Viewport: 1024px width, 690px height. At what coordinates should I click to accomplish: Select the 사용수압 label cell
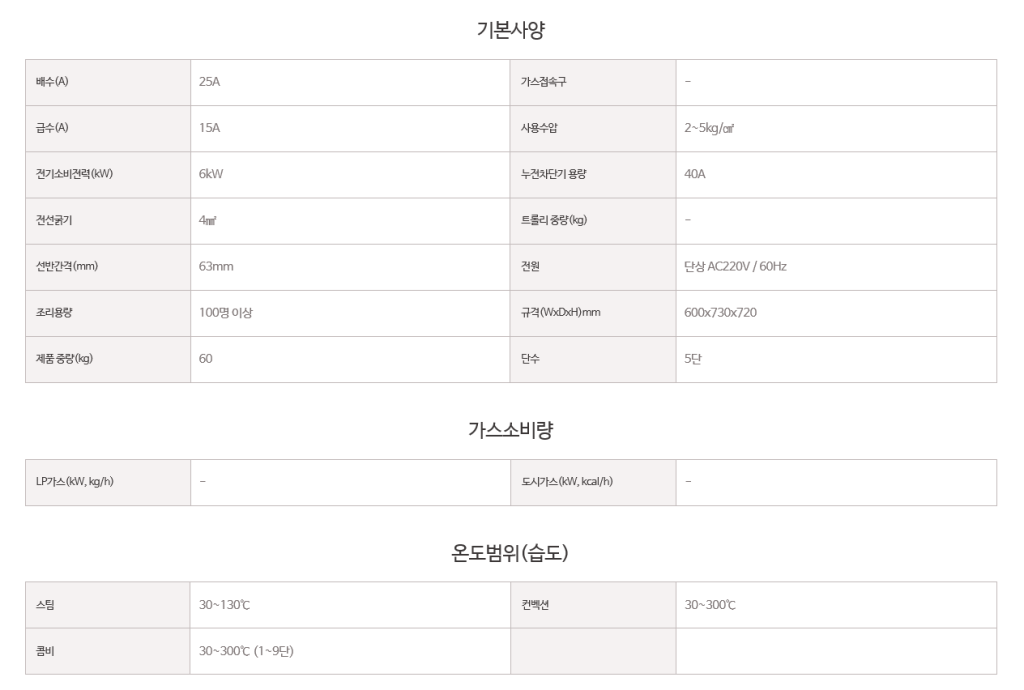click(593, 129)
